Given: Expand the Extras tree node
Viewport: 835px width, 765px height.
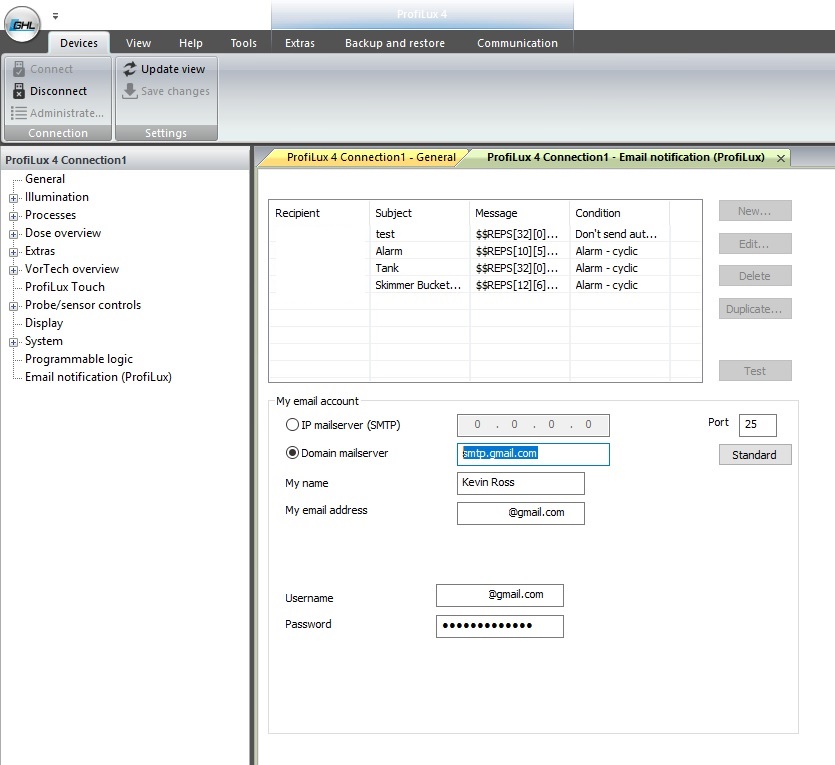Looking at the screenshot, I should 13,252.
